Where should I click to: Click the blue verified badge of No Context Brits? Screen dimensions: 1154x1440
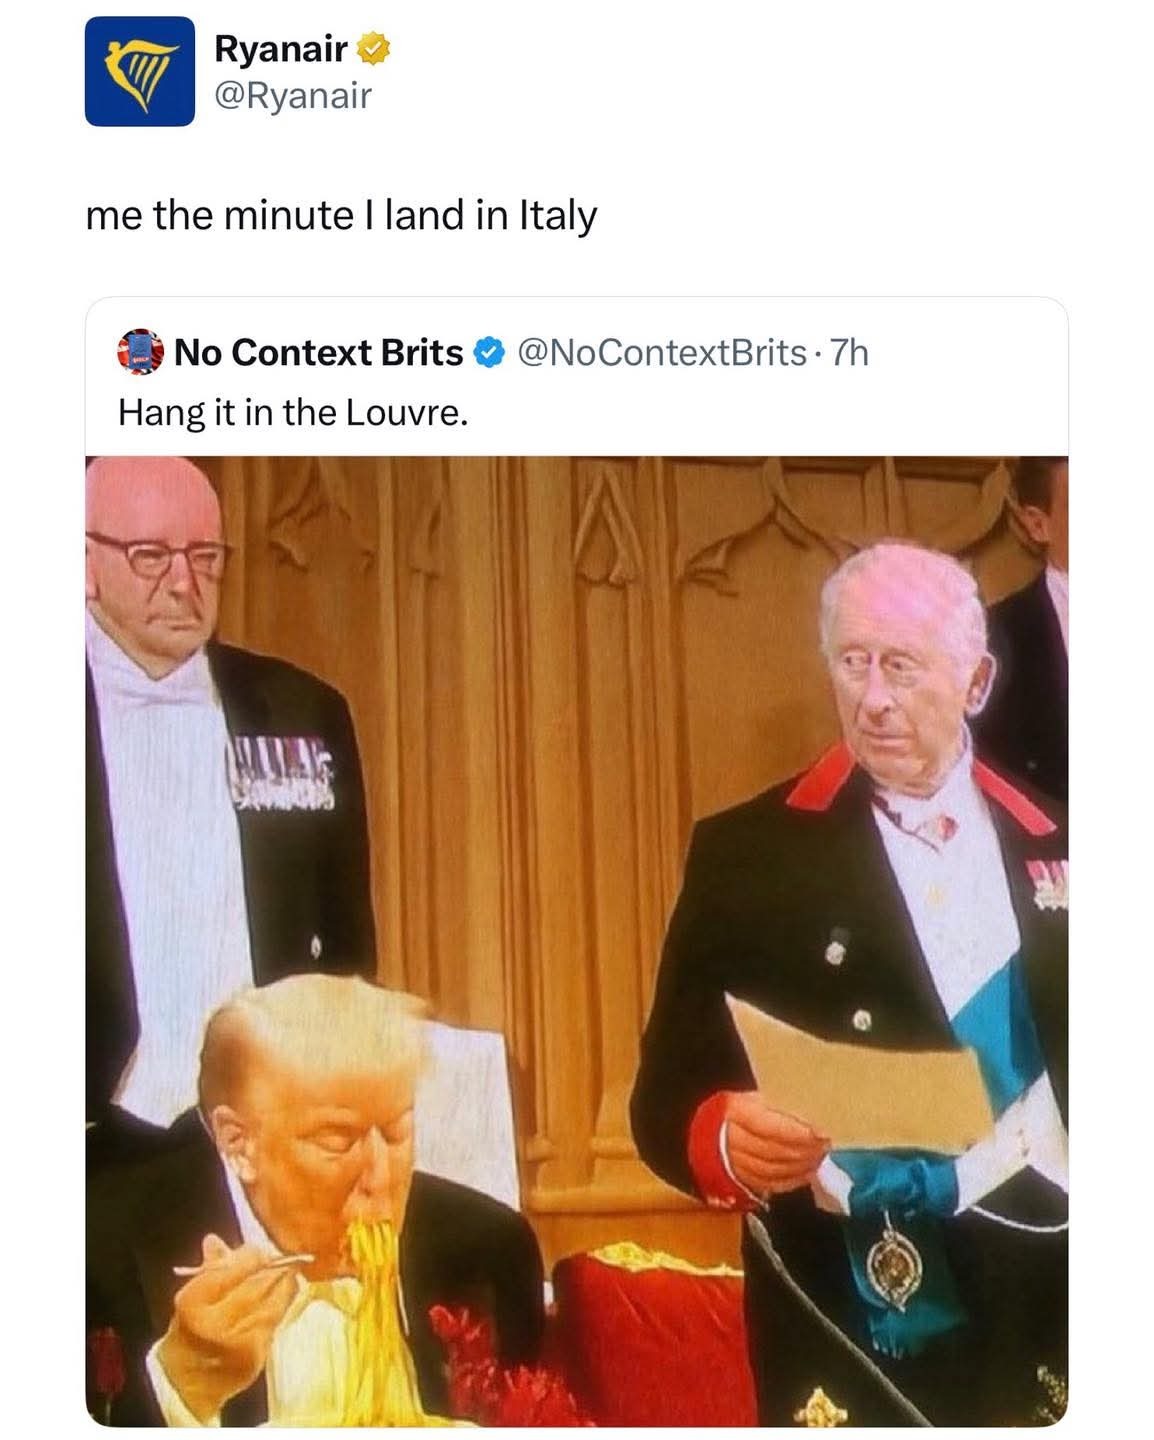click(487, 352)
